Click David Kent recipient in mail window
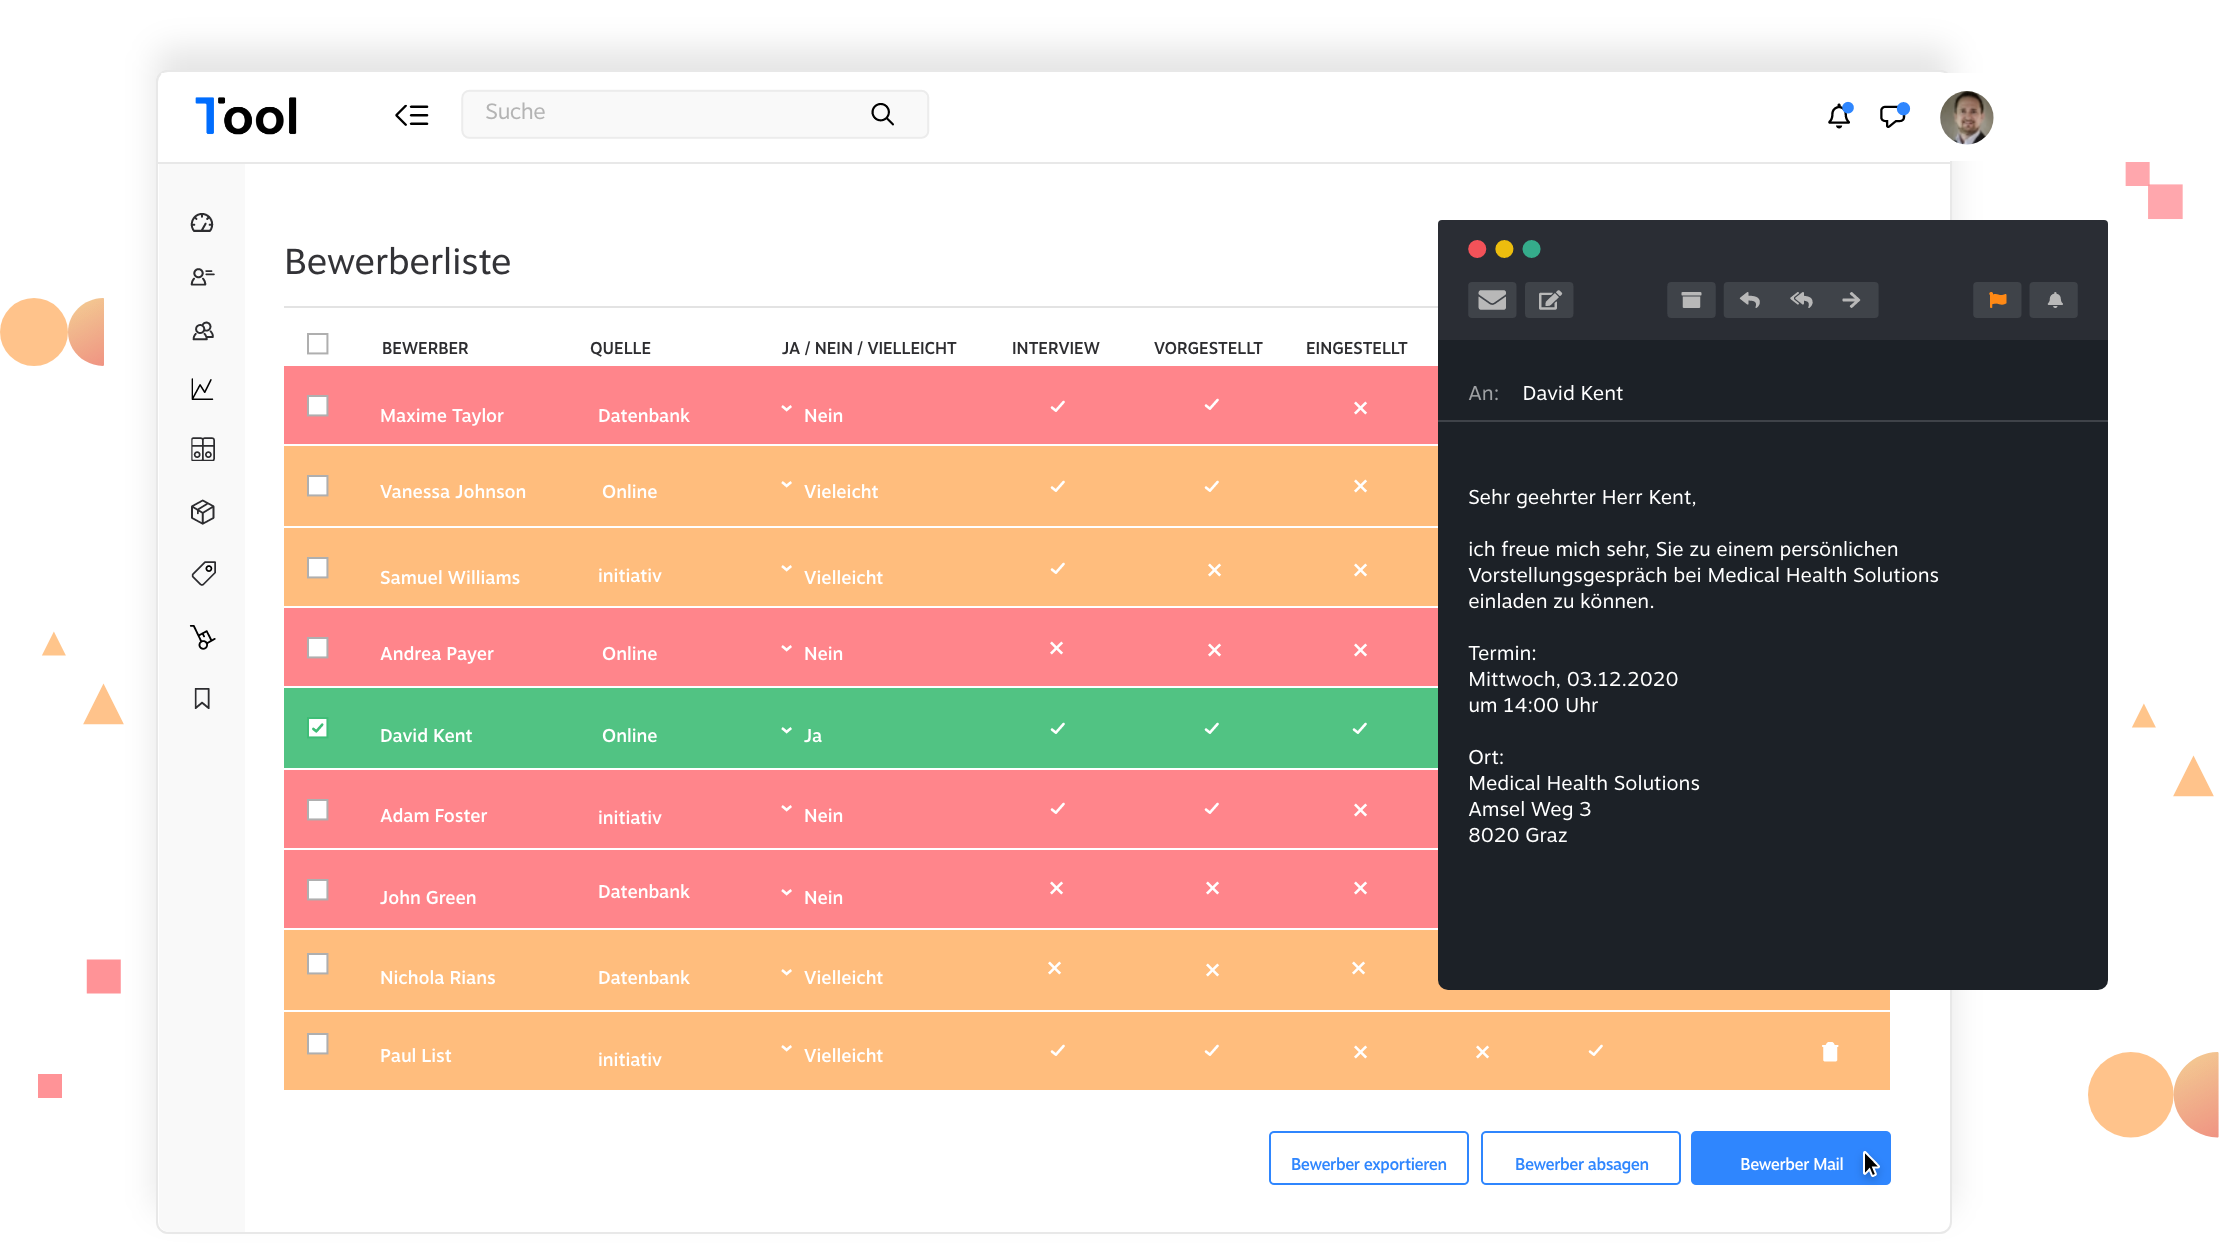Image resolution: width=2219 pixels, height=1260 pixels. point(1572,393)
